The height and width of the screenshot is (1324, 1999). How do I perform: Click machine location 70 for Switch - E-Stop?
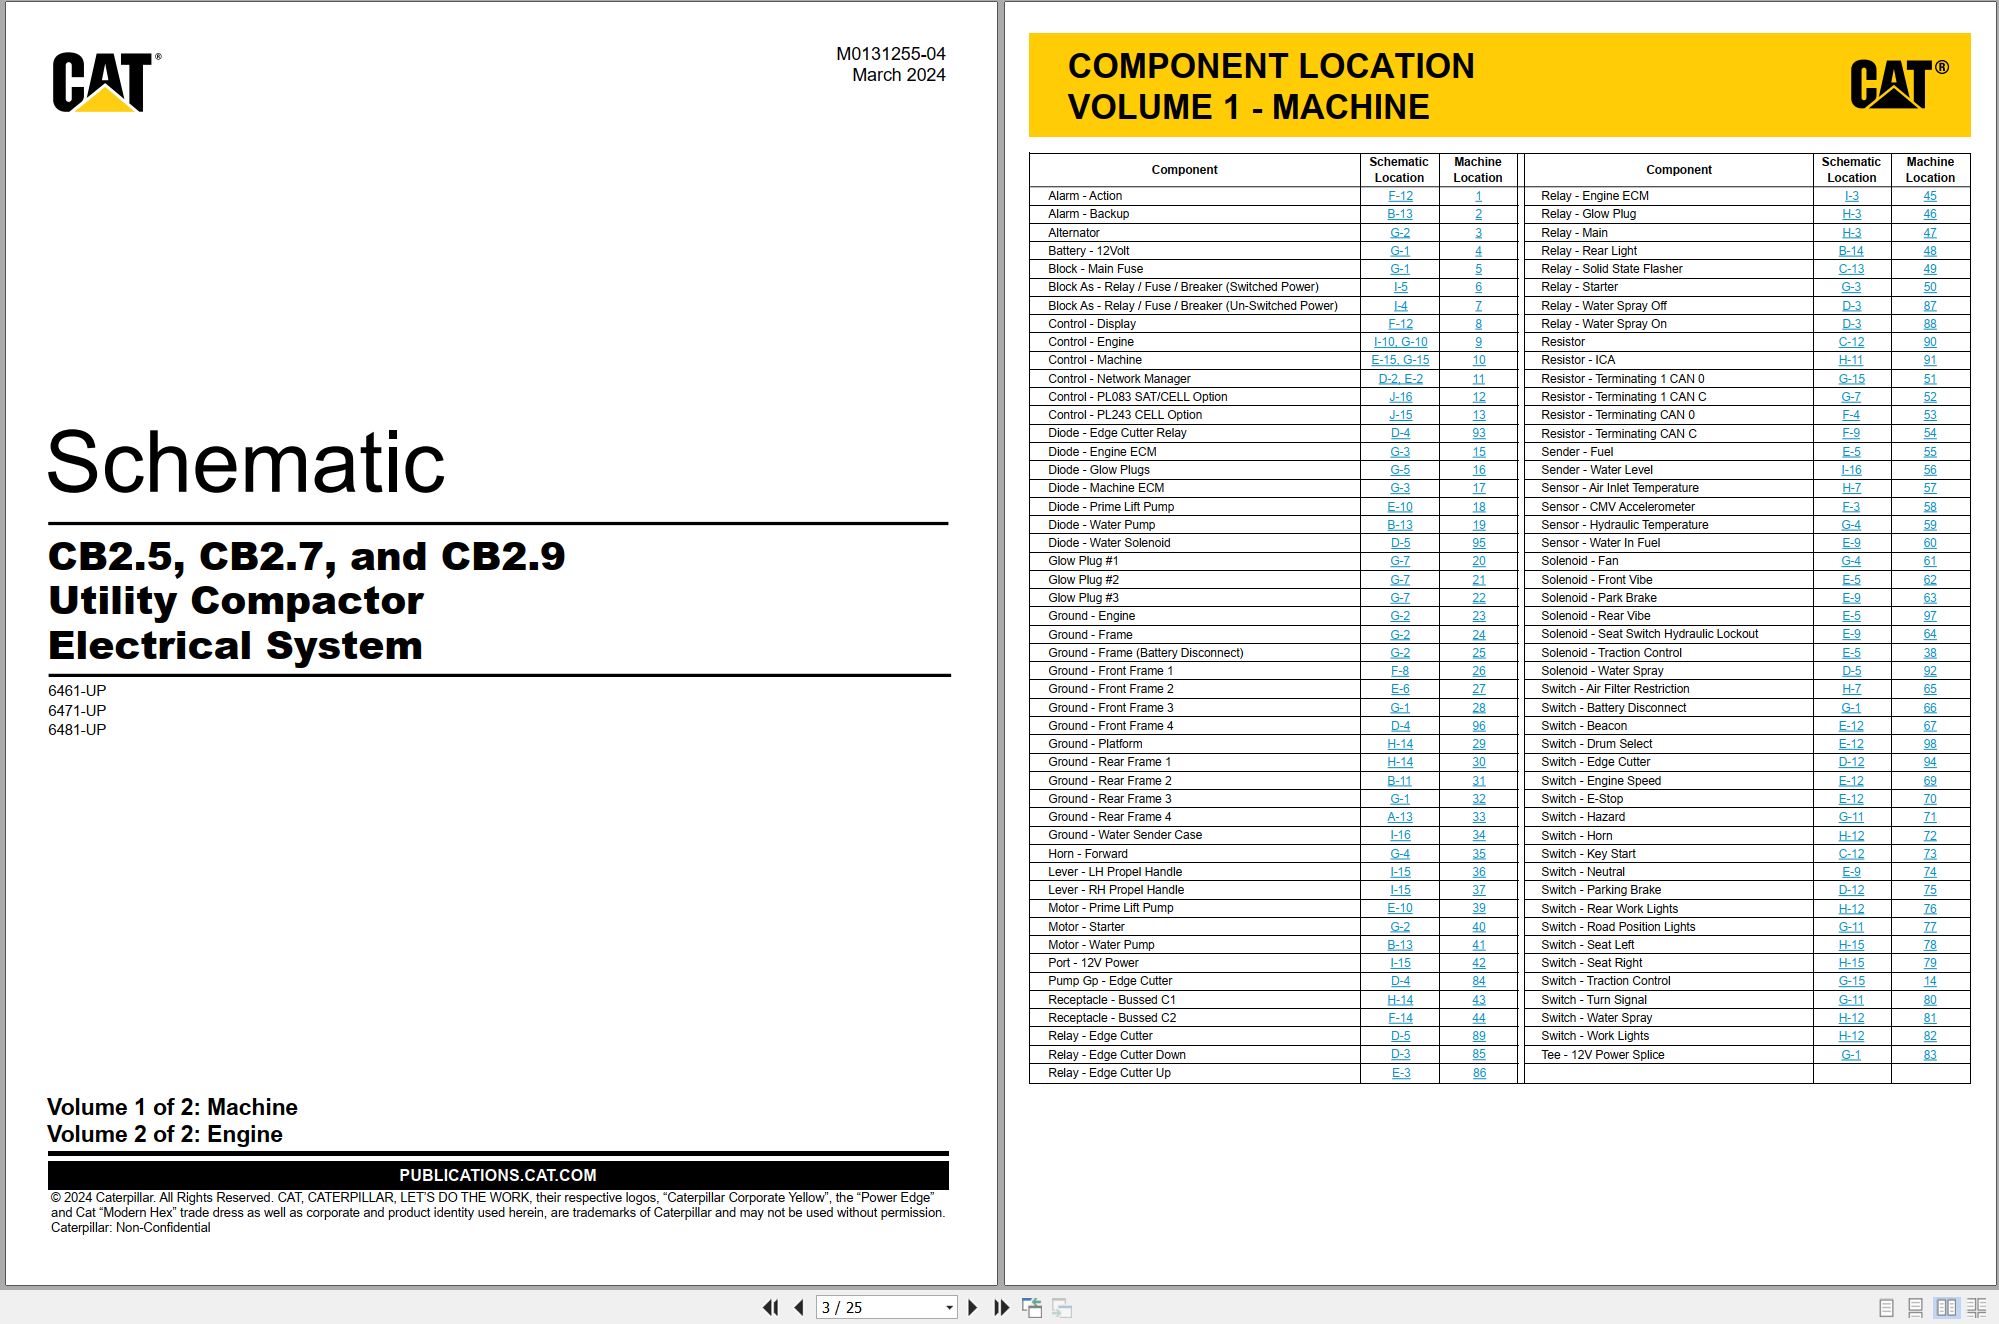pos(1929,799)
